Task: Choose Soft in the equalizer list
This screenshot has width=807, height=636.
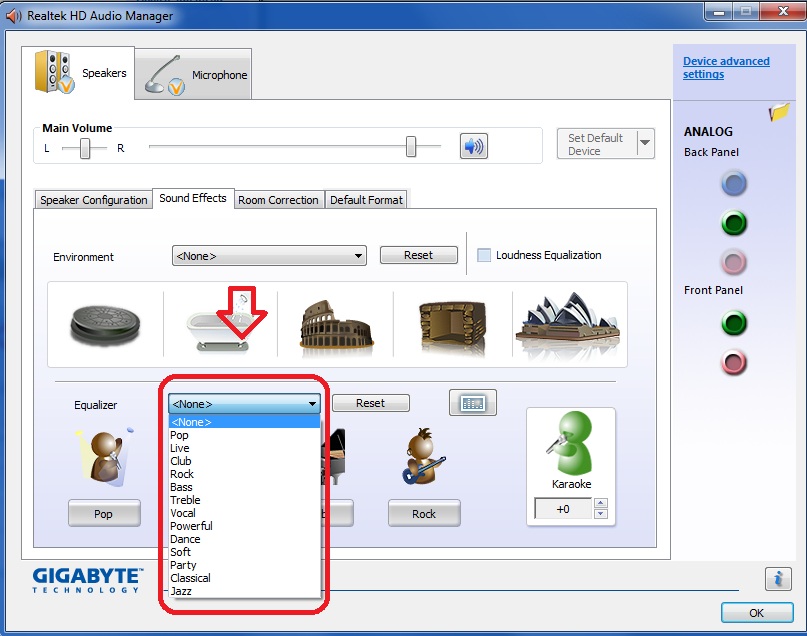Action: 244,552
